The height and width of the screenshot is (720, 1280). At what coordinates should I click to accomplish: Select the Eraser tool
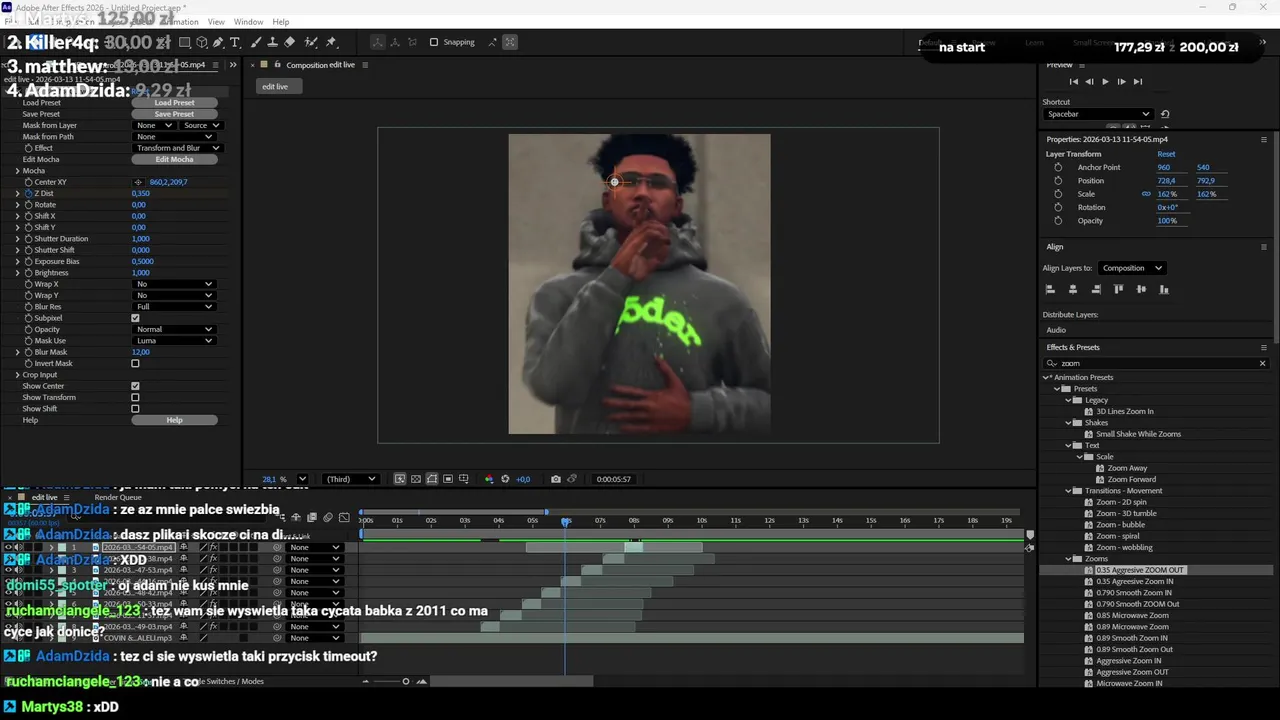(x=289, y=42)
